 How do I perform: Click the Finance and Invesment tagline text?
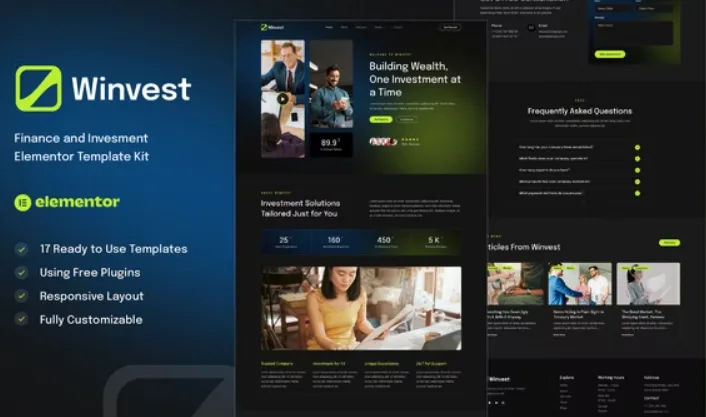[x=81, y=147]
